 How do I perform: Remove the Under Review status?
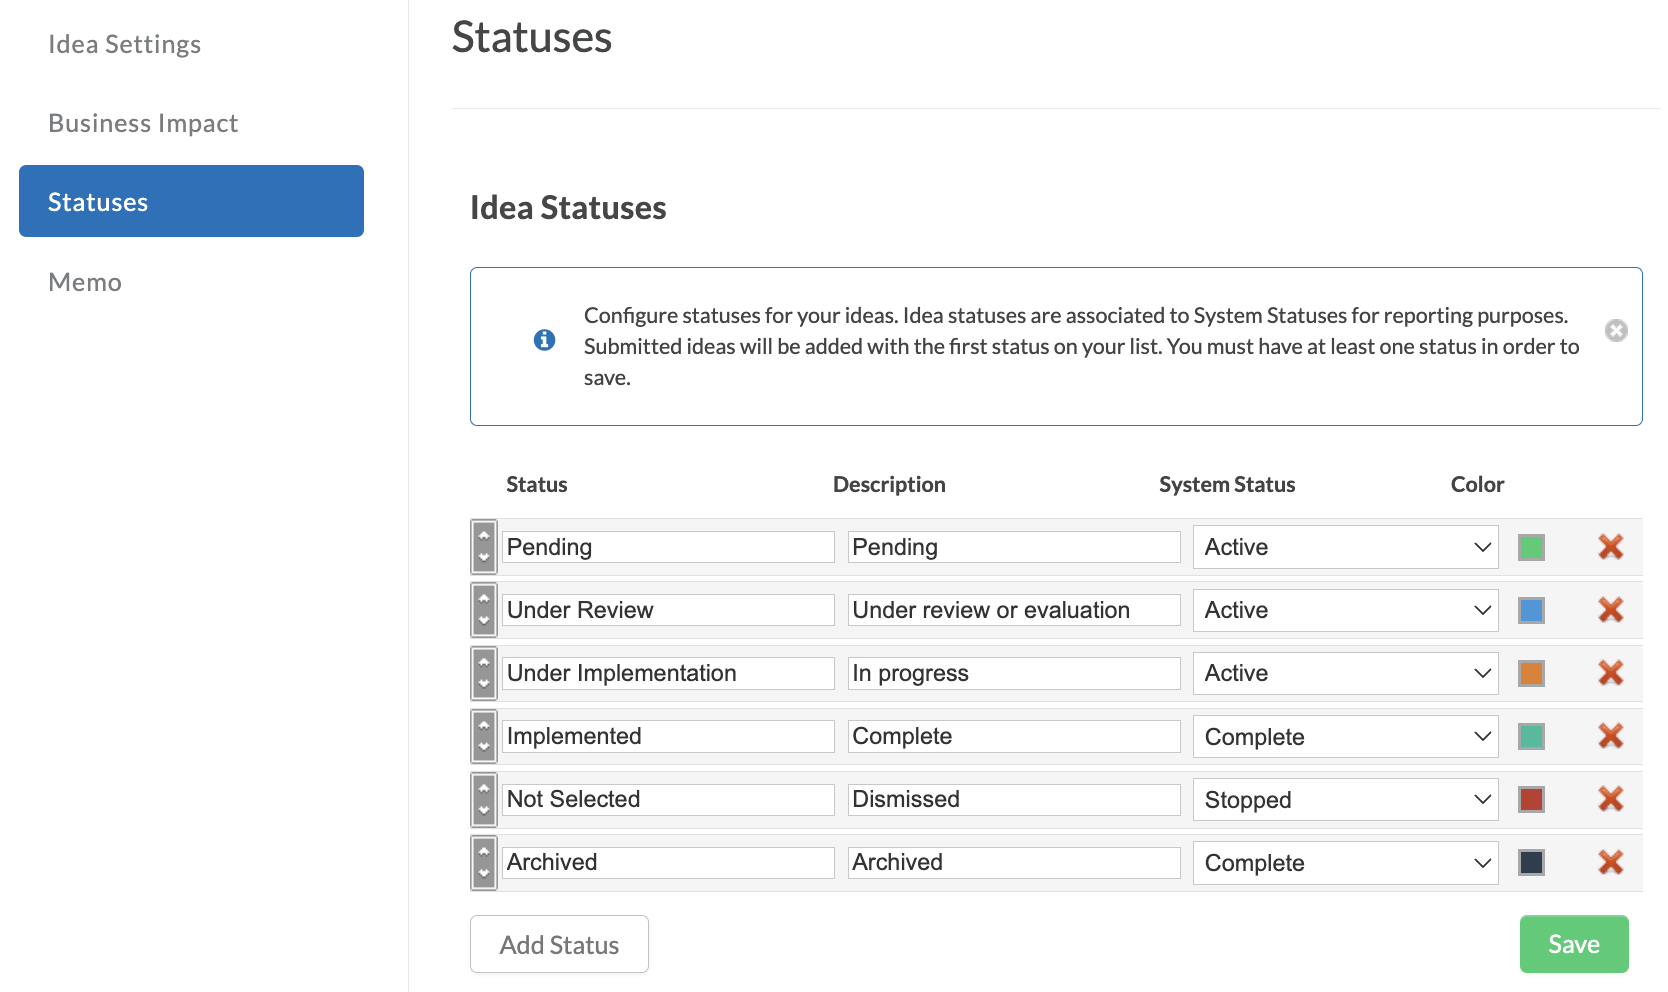point(1610,610)
